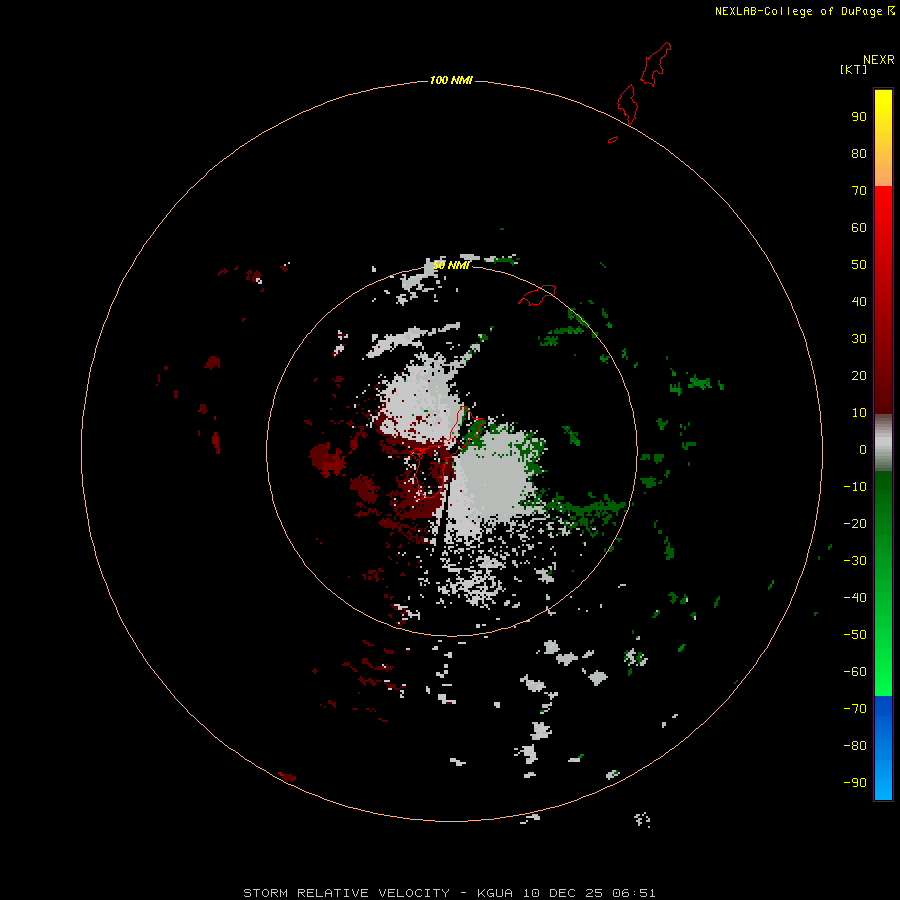Click the -60 value on velocity scale
This screenshot has width=900, height=900.
click(x=855, y=672)
